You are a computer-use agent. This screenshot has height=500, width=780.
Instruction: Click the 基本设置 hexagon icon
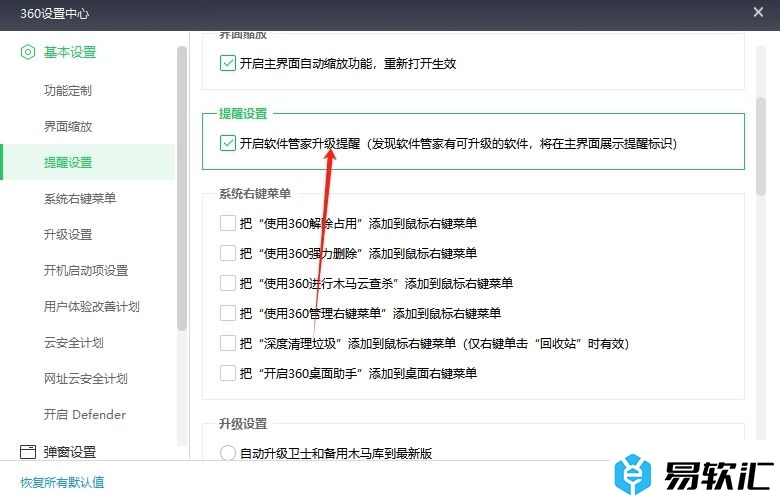point(28,52)
